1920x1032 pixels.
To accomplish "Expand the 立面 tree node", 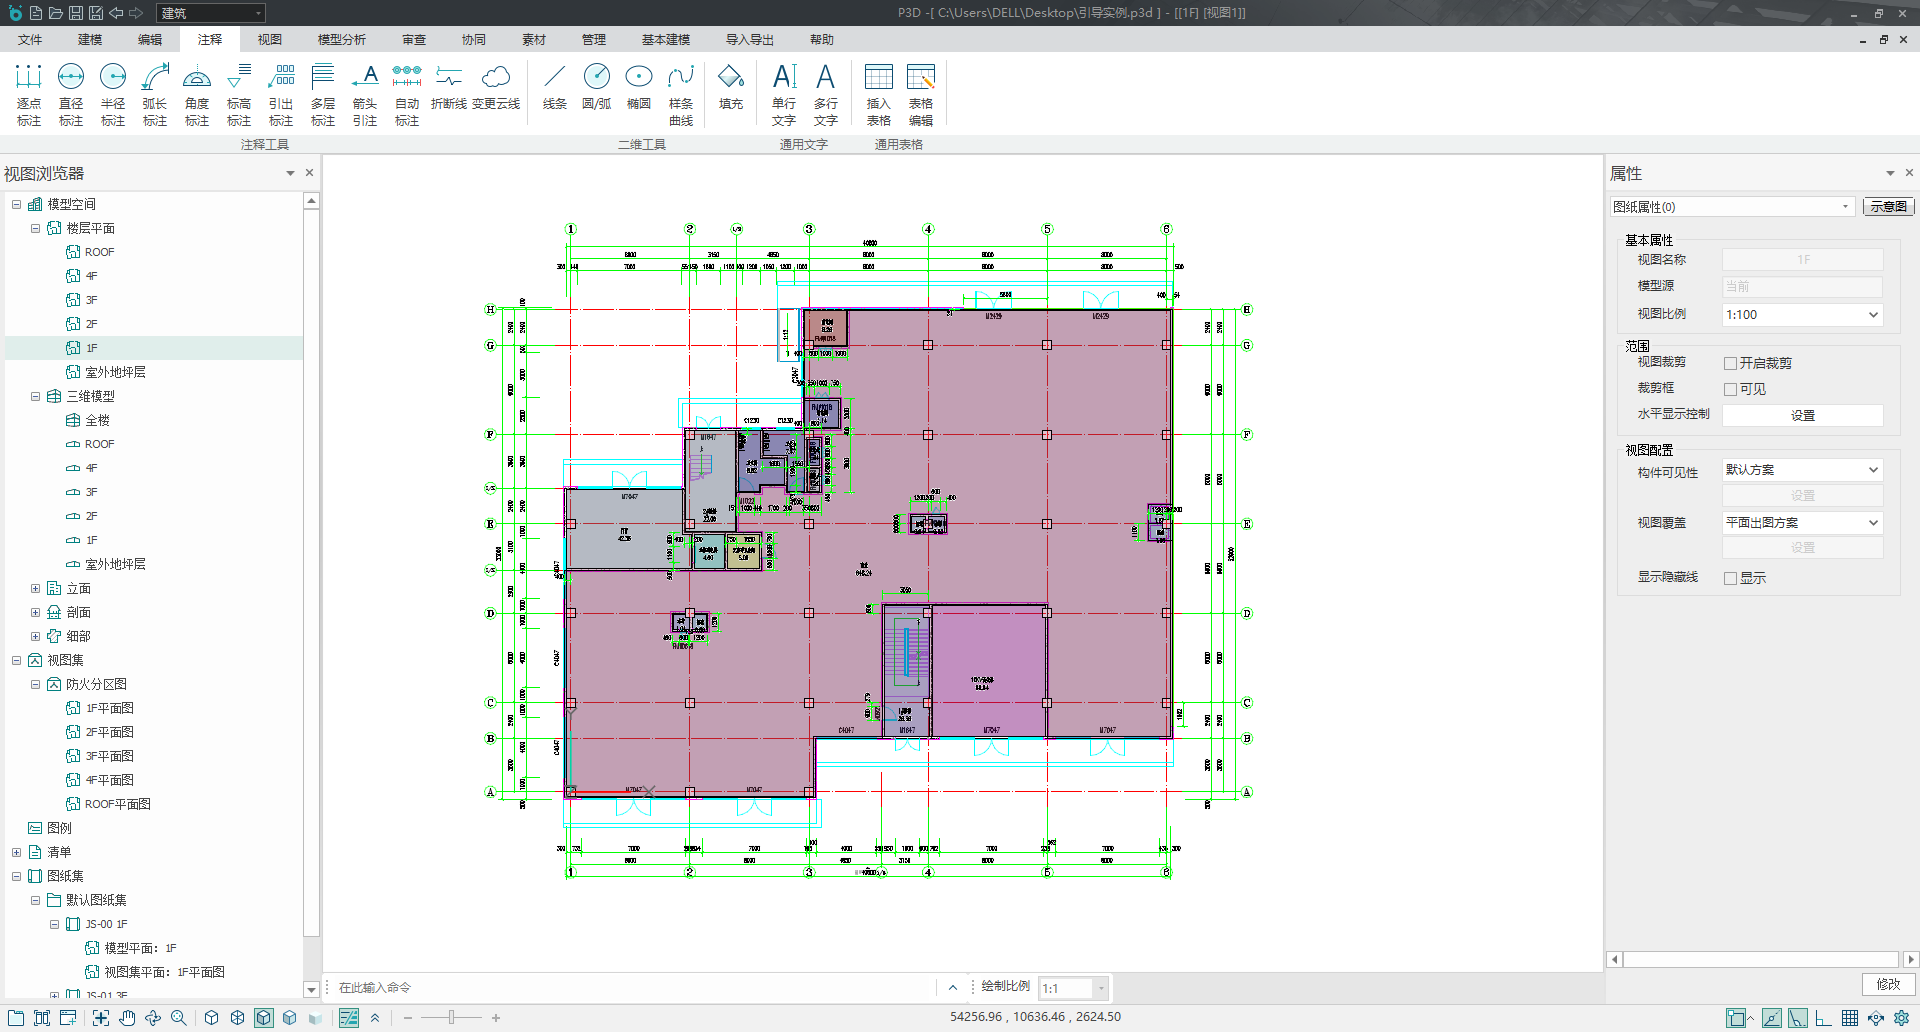I will pyautogui.click(x=35, y=589).
